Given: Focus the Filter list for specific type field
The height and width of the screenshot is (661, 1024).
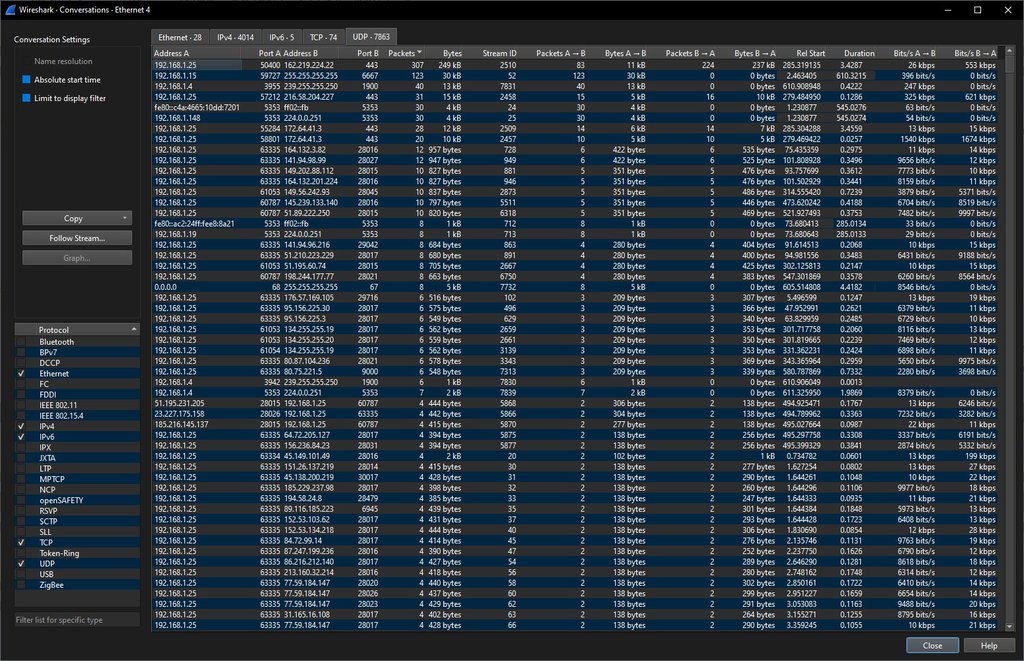Looking at the screenshot, I should point(77,620).
